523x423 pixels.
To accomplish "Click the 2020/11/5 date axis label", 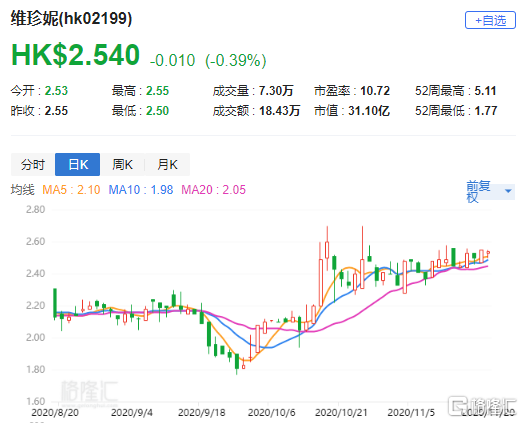I will pyautogui.click(x=411, y=413).
